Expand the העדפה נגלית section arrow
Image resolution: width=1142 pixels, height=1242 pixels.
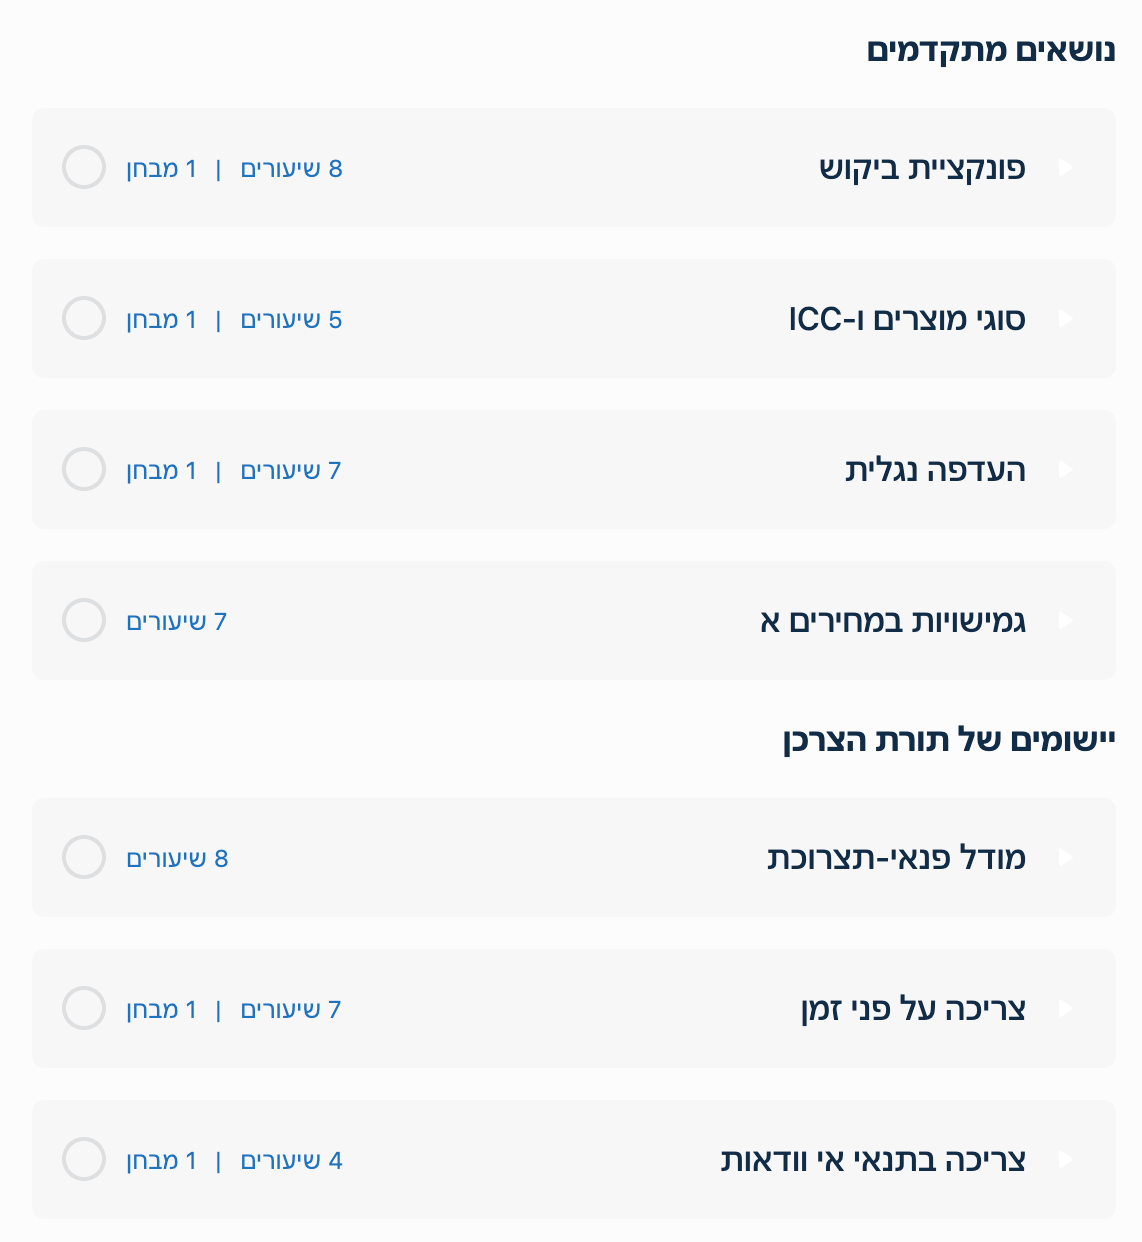1065,470
